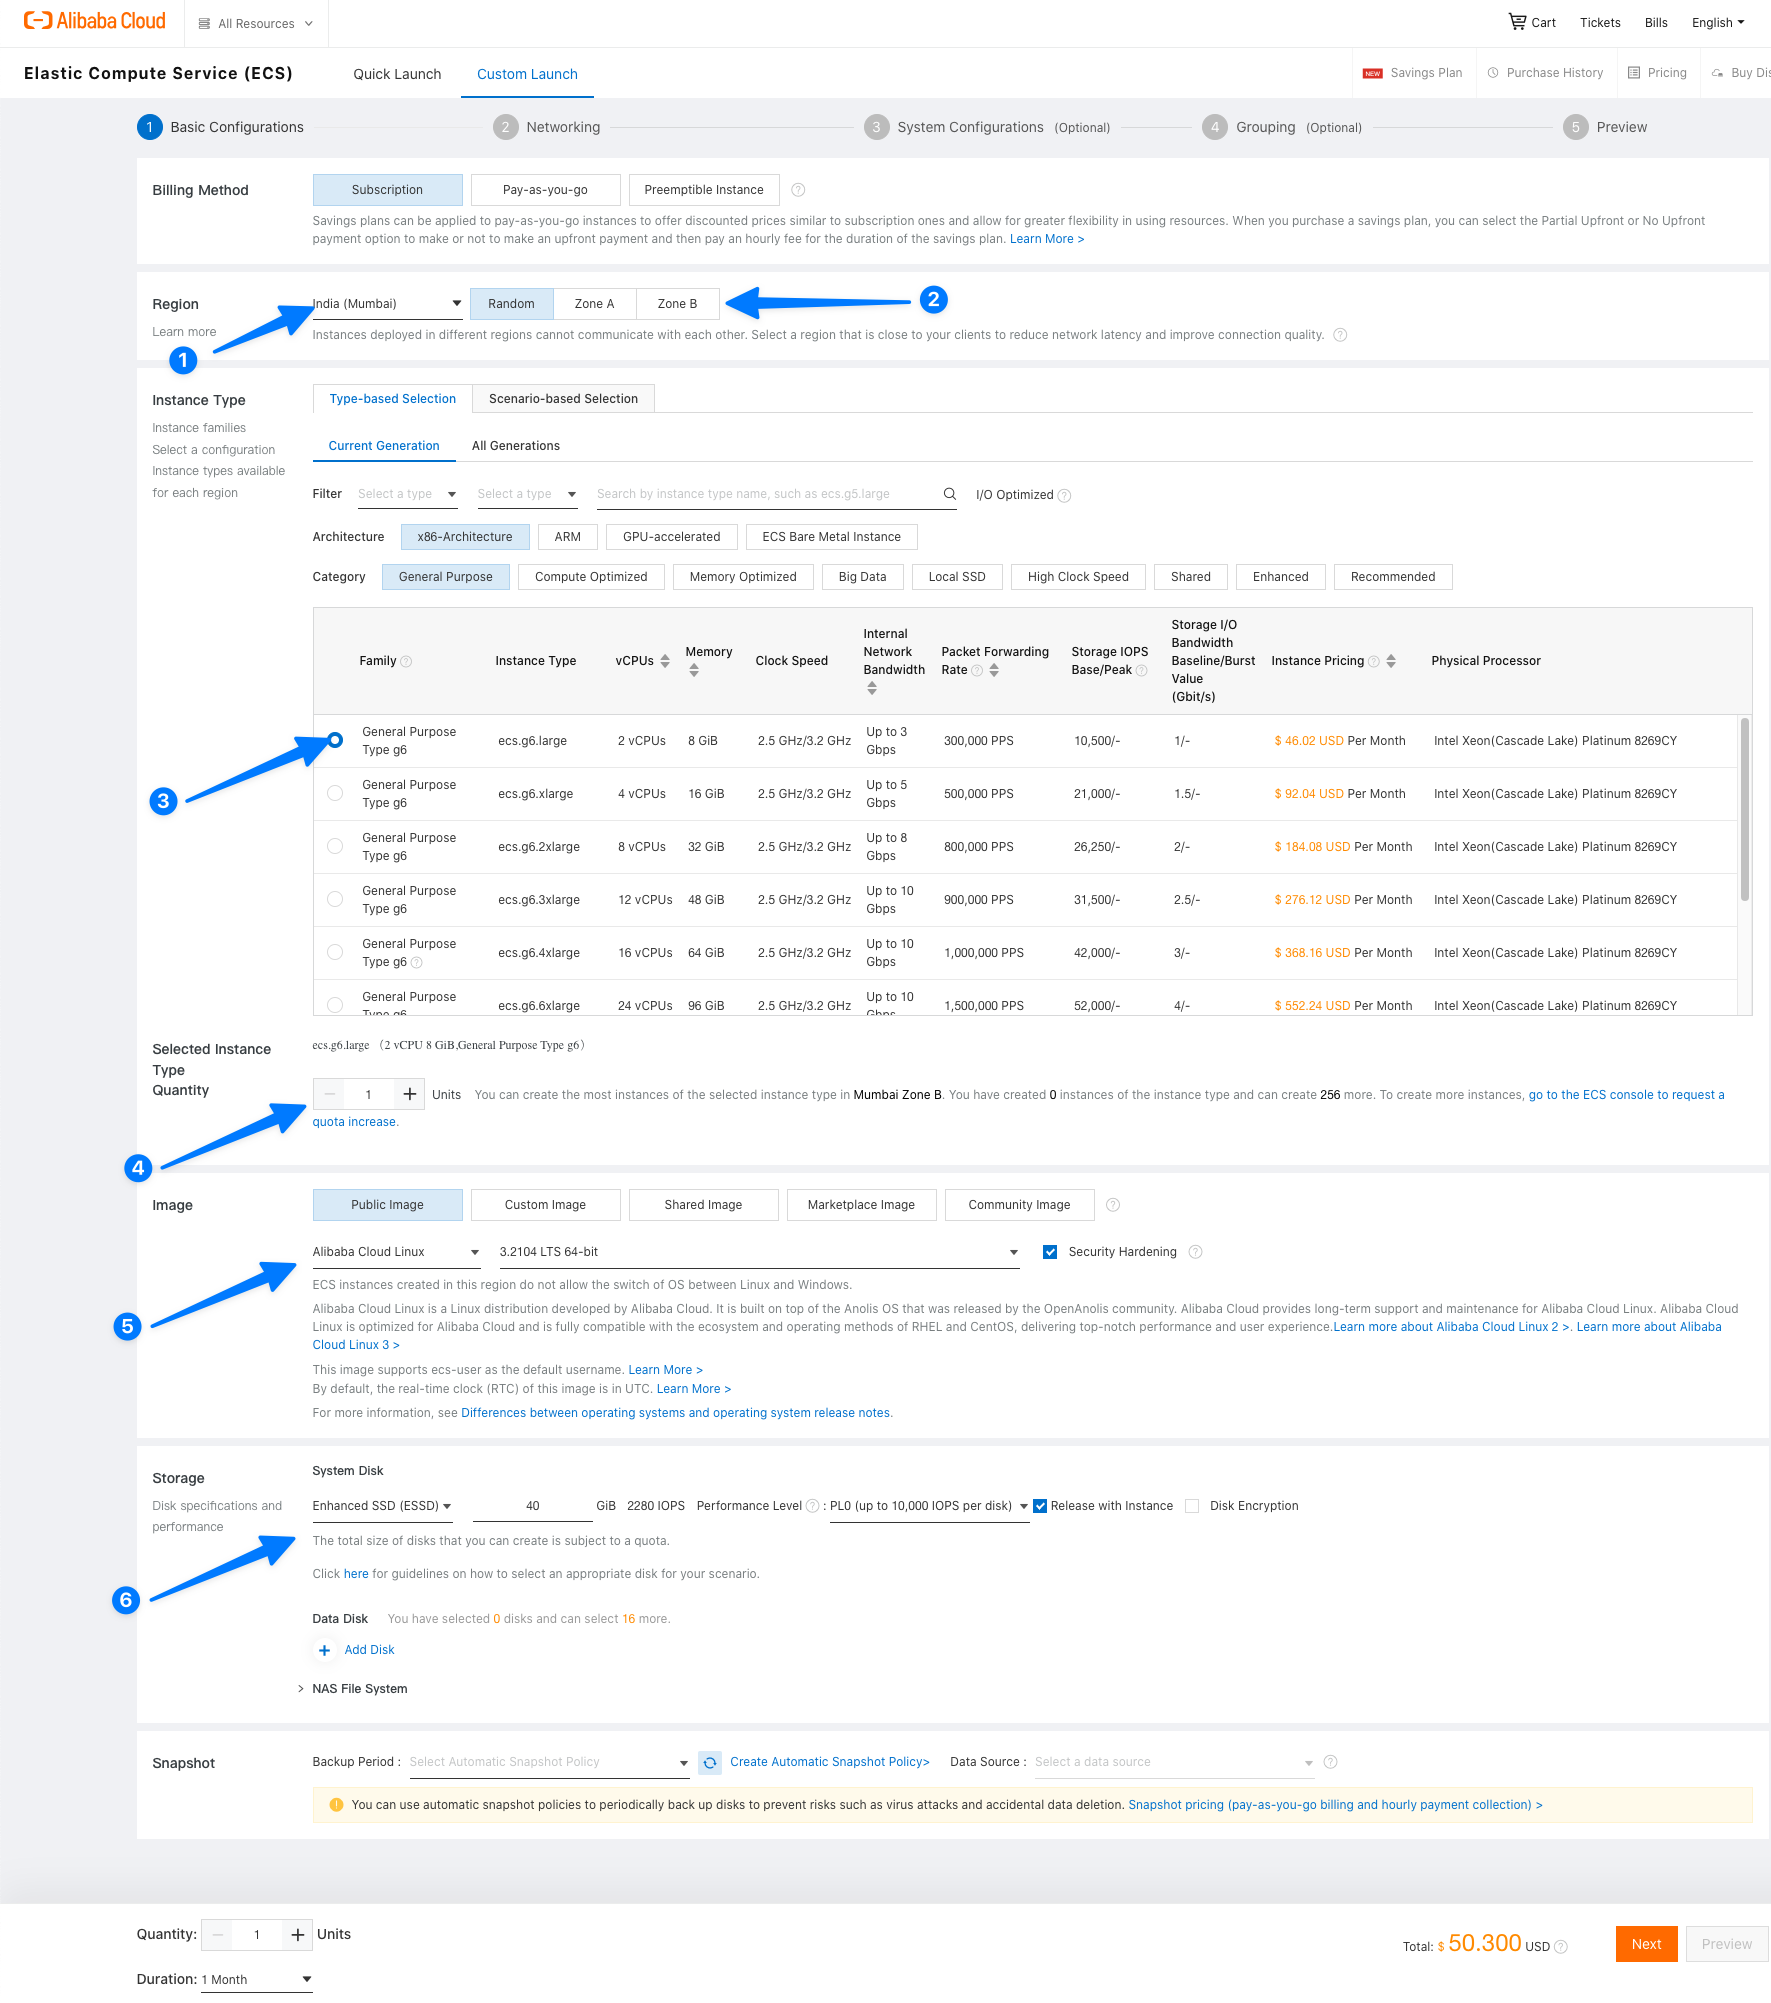The width and height of the screenshot is (1771, 2003).
Task: Open the India (Mumbai) region dropdown
Action: click(x=387, y=304)
